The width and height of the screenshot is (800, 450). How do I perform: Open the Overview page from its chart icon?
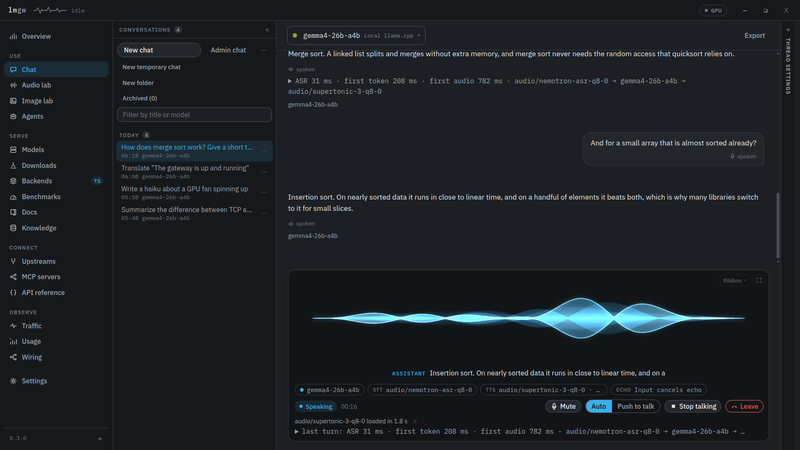(13, 36)
